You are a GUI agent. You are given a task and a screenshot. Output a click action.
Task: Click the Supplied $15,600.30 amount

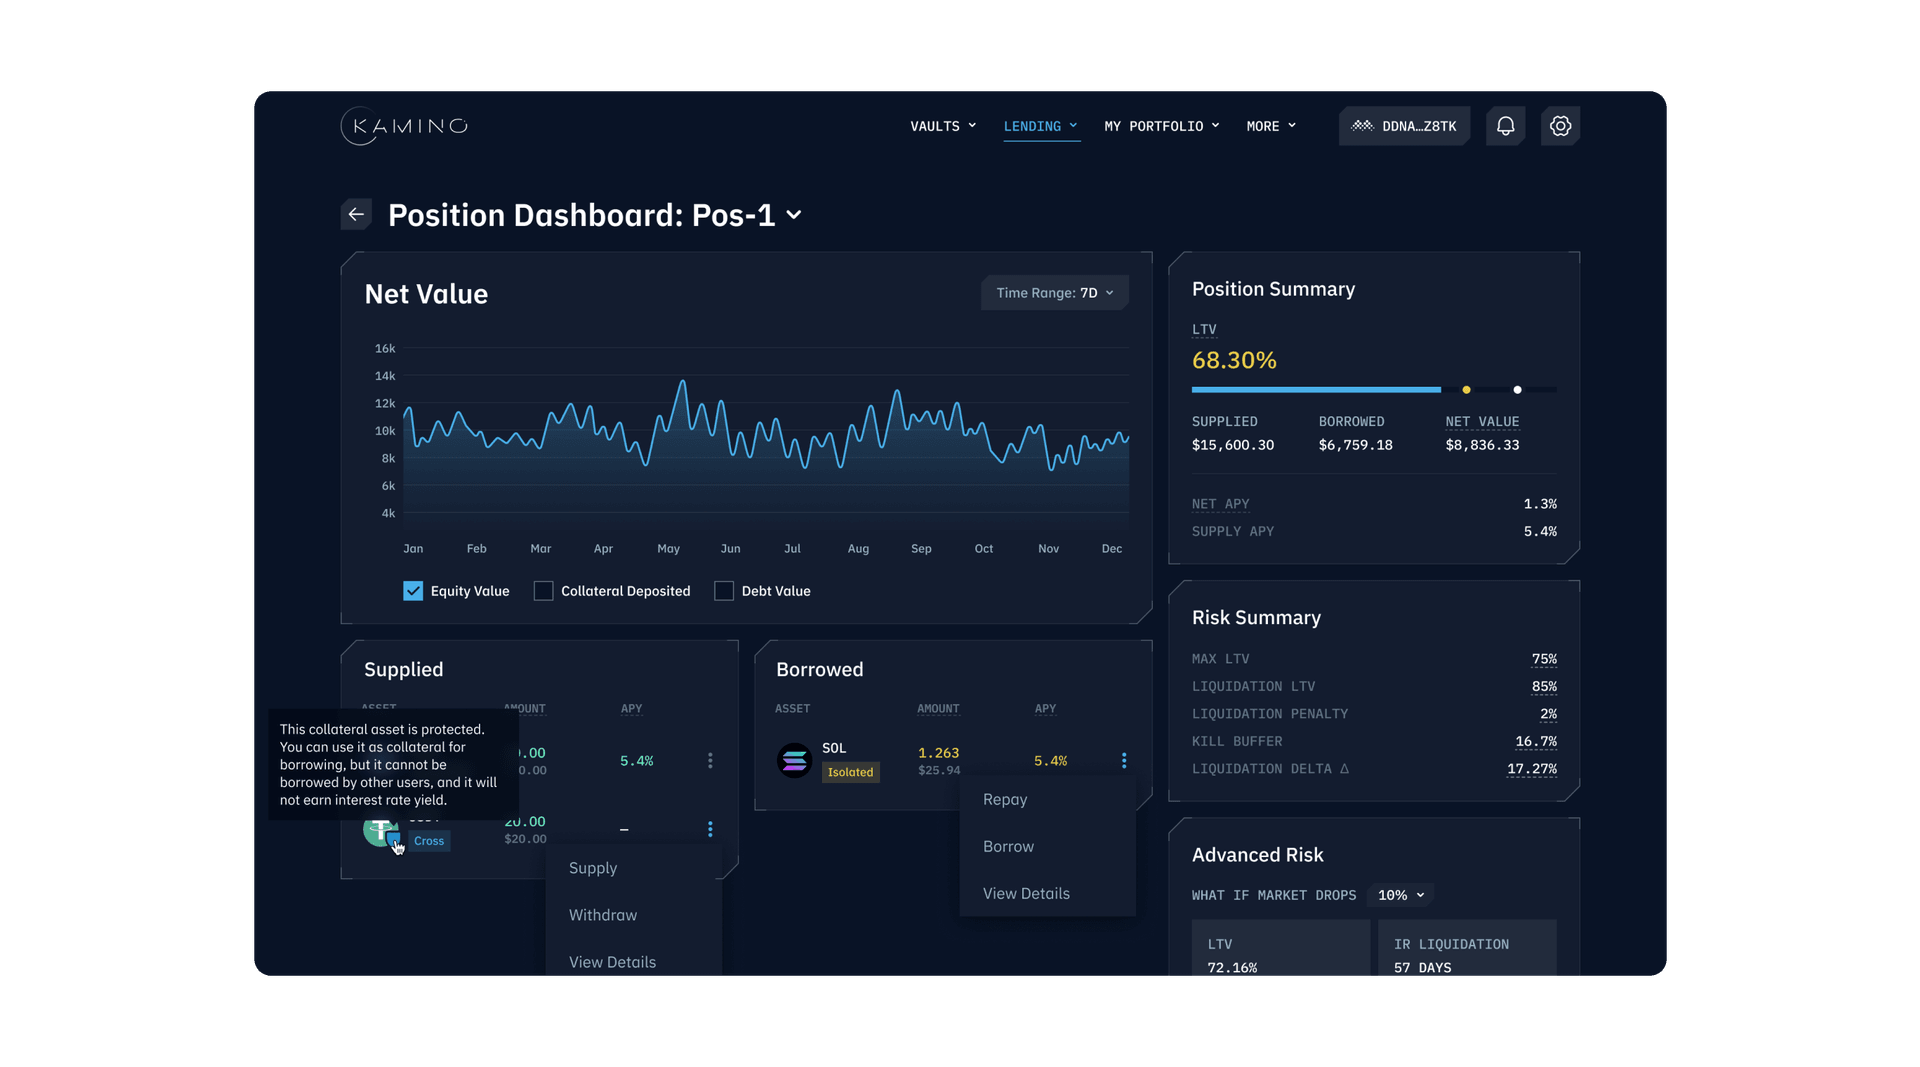[1233, 445]
